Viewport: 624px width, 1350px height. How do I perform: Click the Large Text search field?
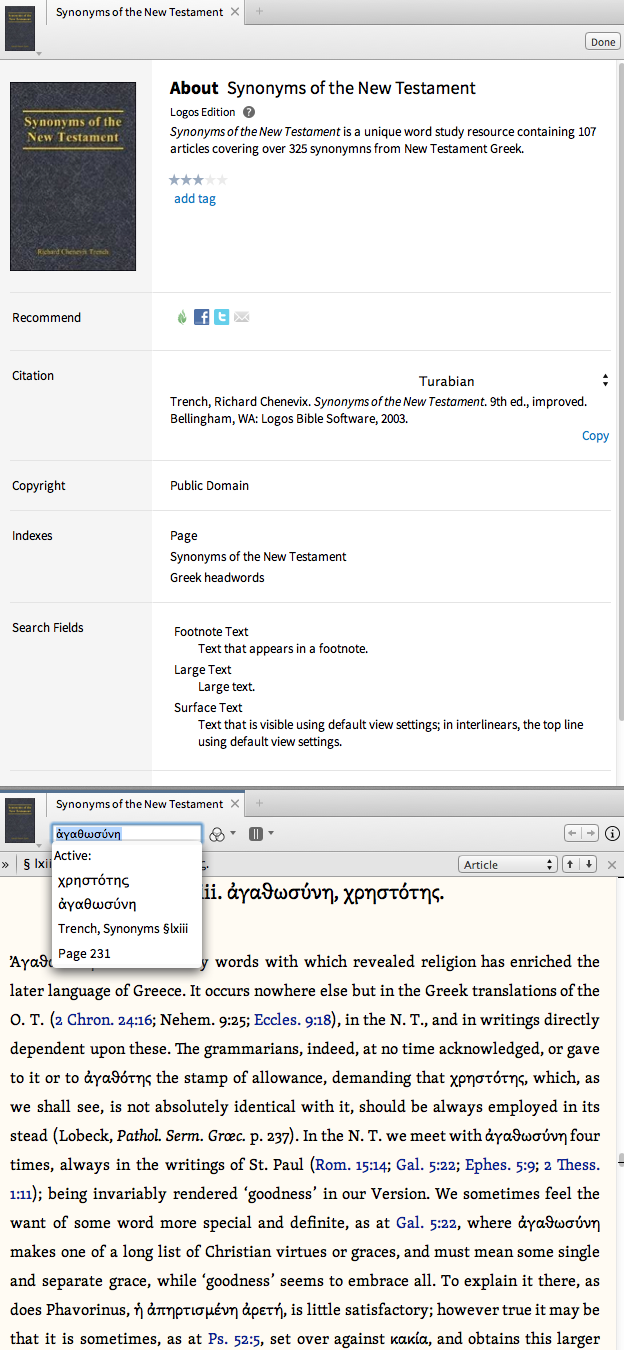202,670
